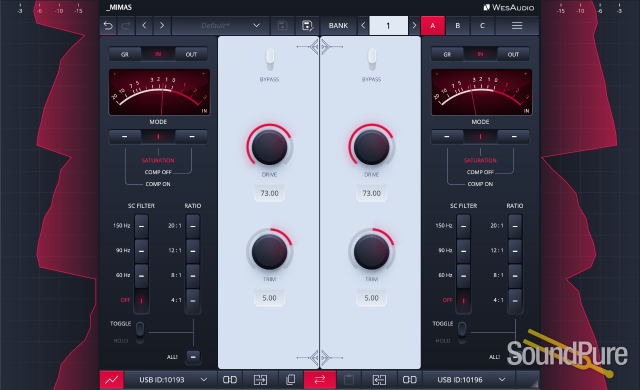Switch right channel meter to IN

480,54
